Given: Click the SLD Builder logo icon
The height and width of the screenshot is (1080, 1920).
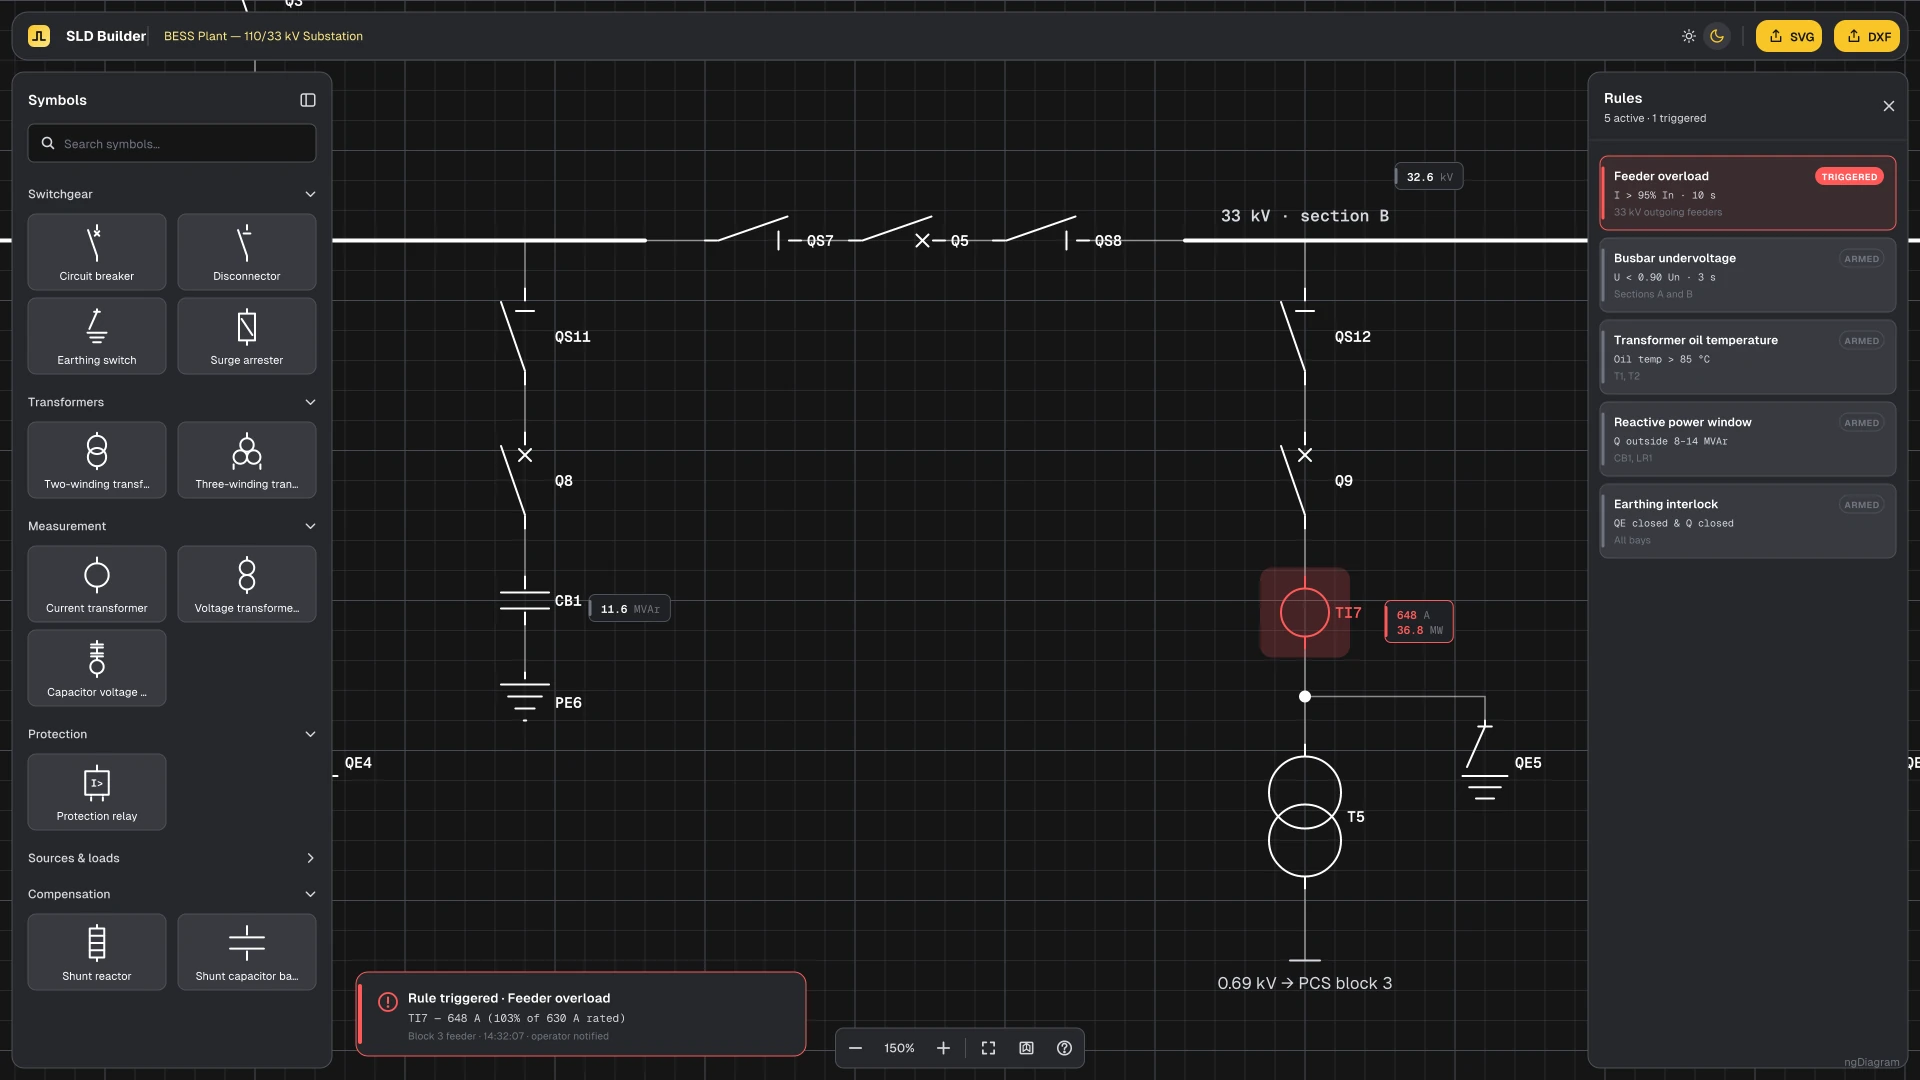Looking at the screenshot, I should pyautogui.click(x=39, y=36).
